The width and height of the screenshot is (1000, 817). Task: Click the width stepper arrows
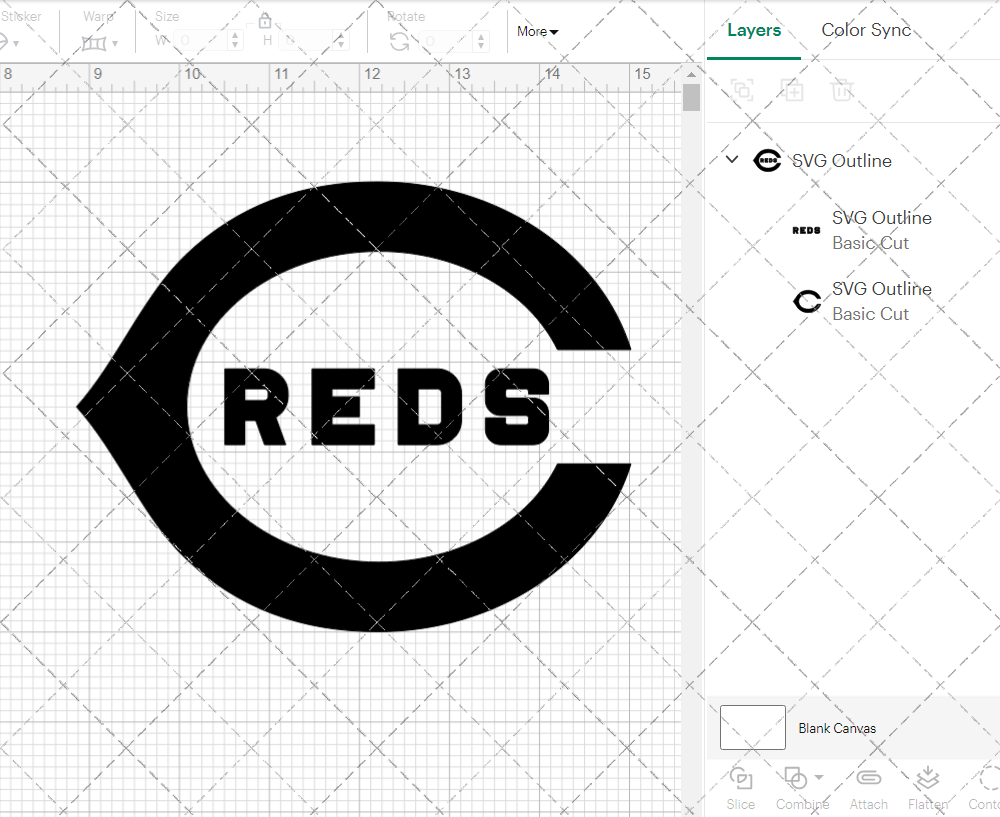coord(235,41)
